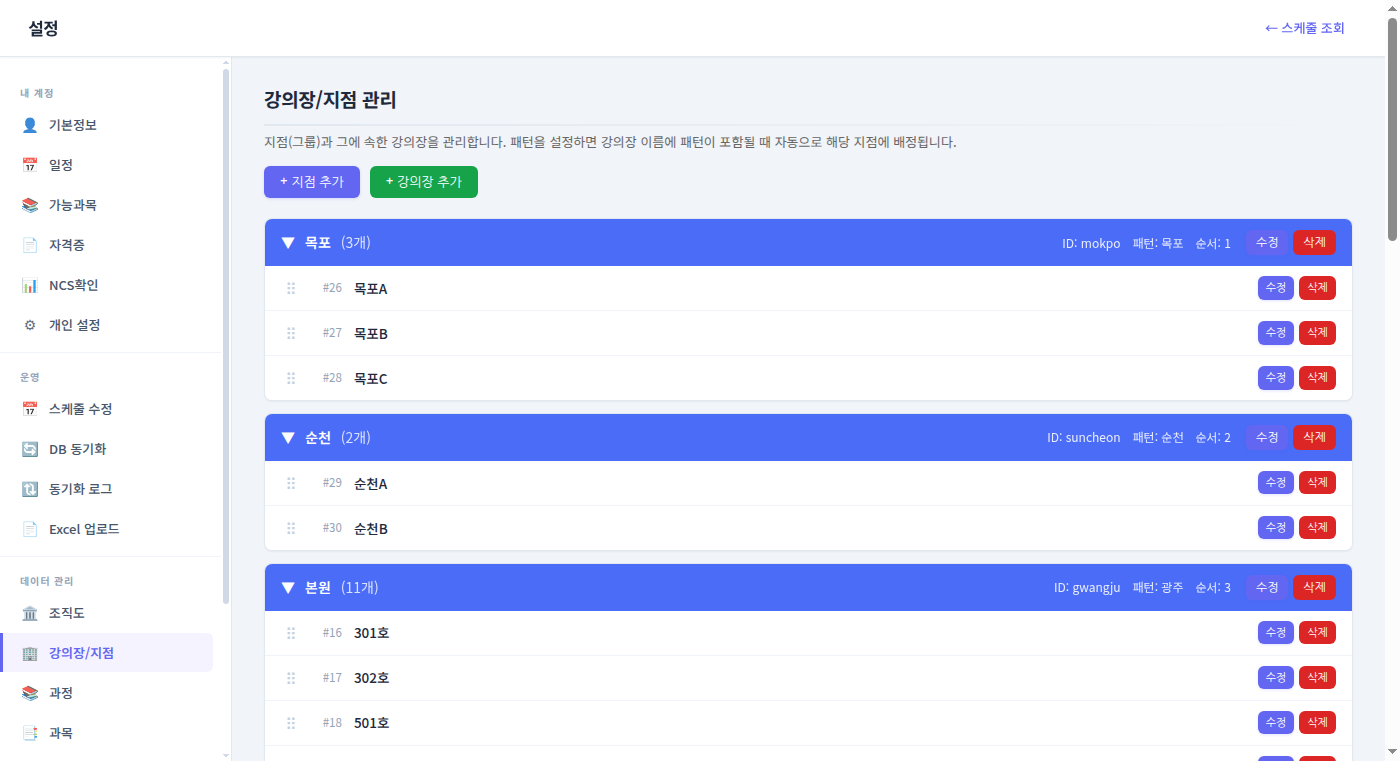
Task: Click the DB 동기화 sync icon
Action: coord(31,448)
